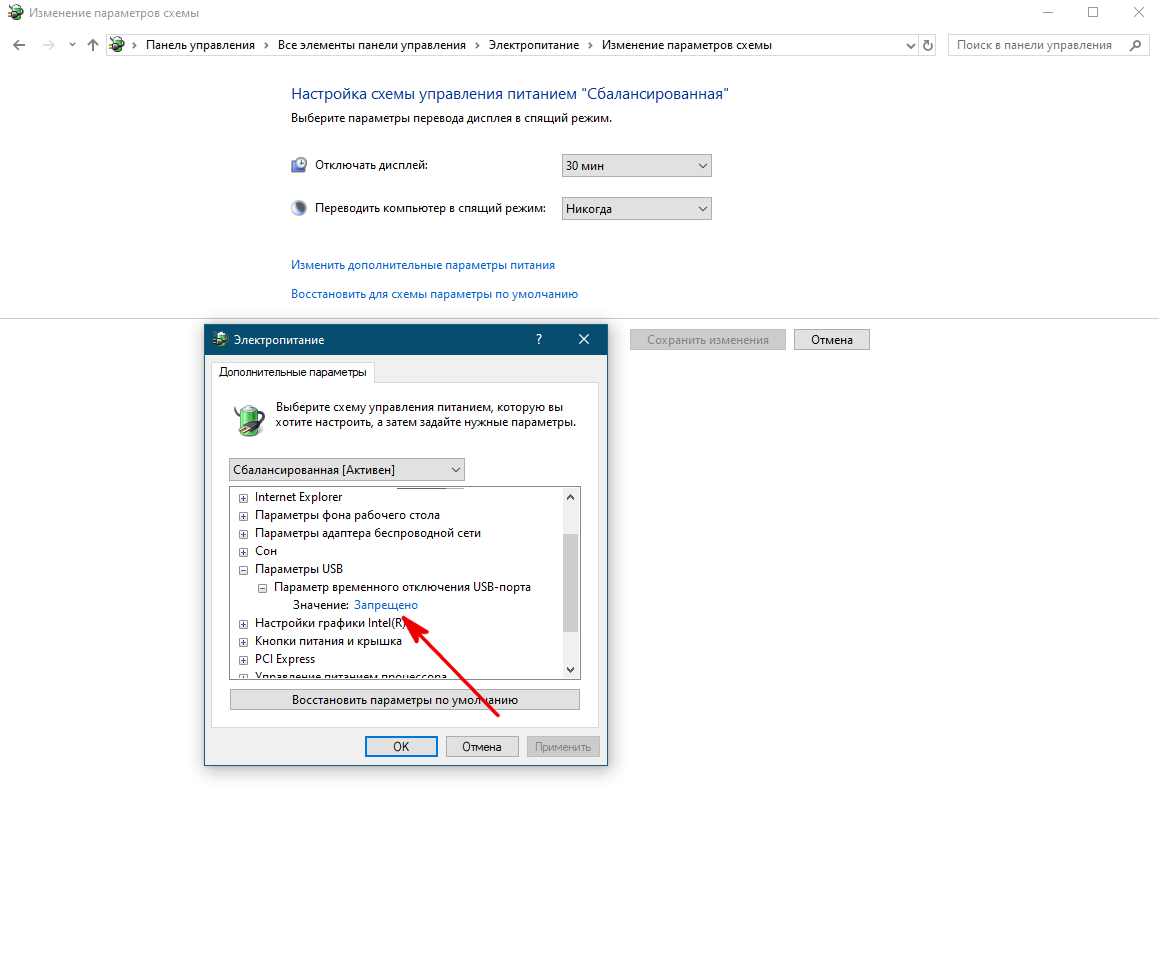Open the recent locations dropdown arrow
1159x978 pixels.
tap(71, 45)
